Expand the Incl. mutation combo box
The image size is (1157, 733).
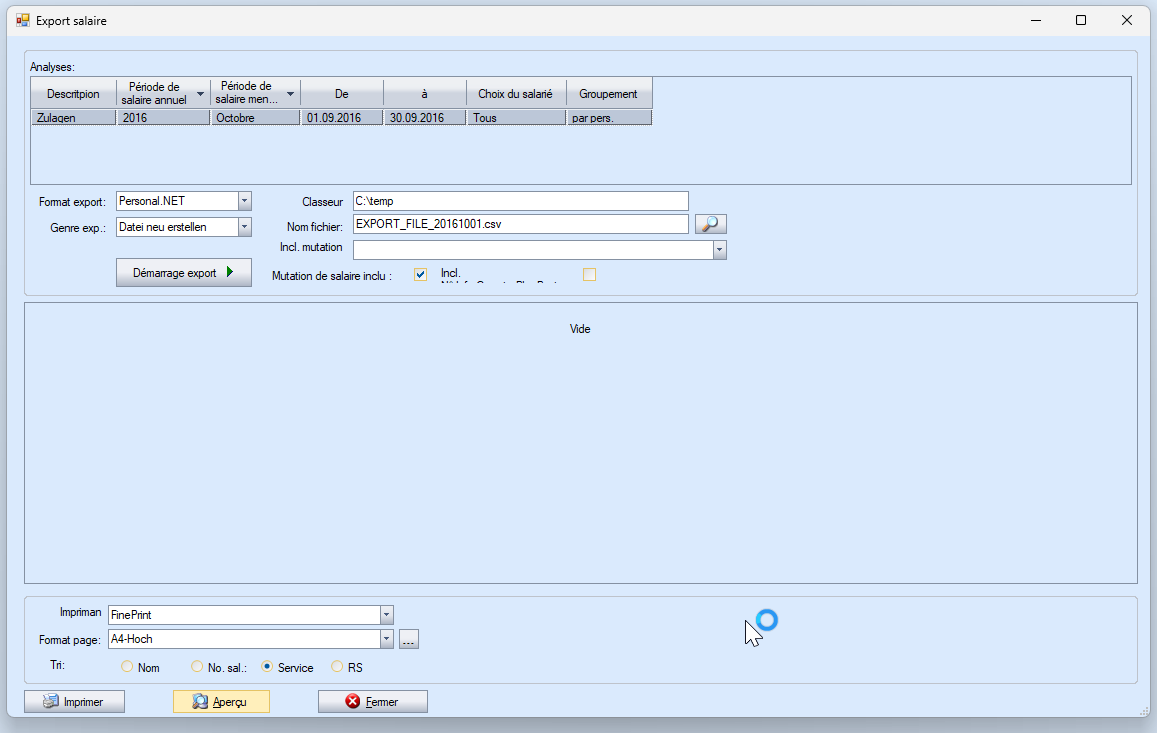tap(719, 250)
